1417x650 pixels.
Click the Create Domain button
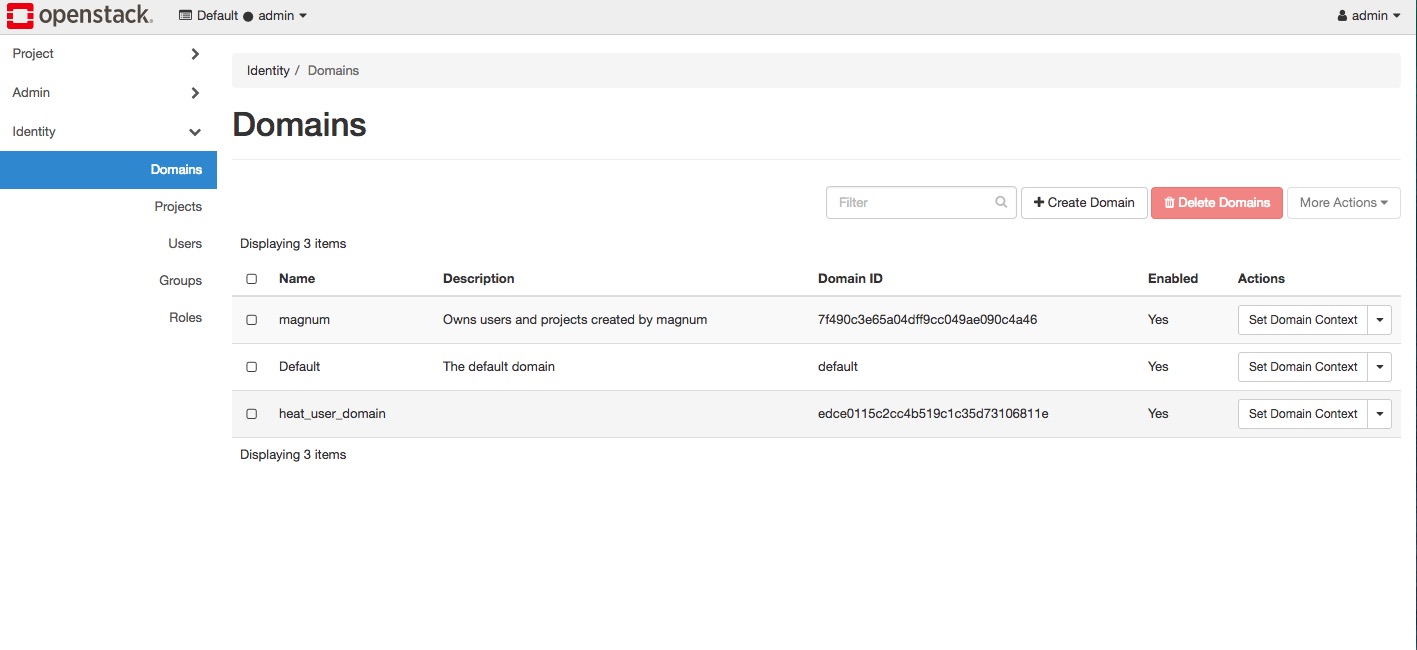tap(1084, 202)
